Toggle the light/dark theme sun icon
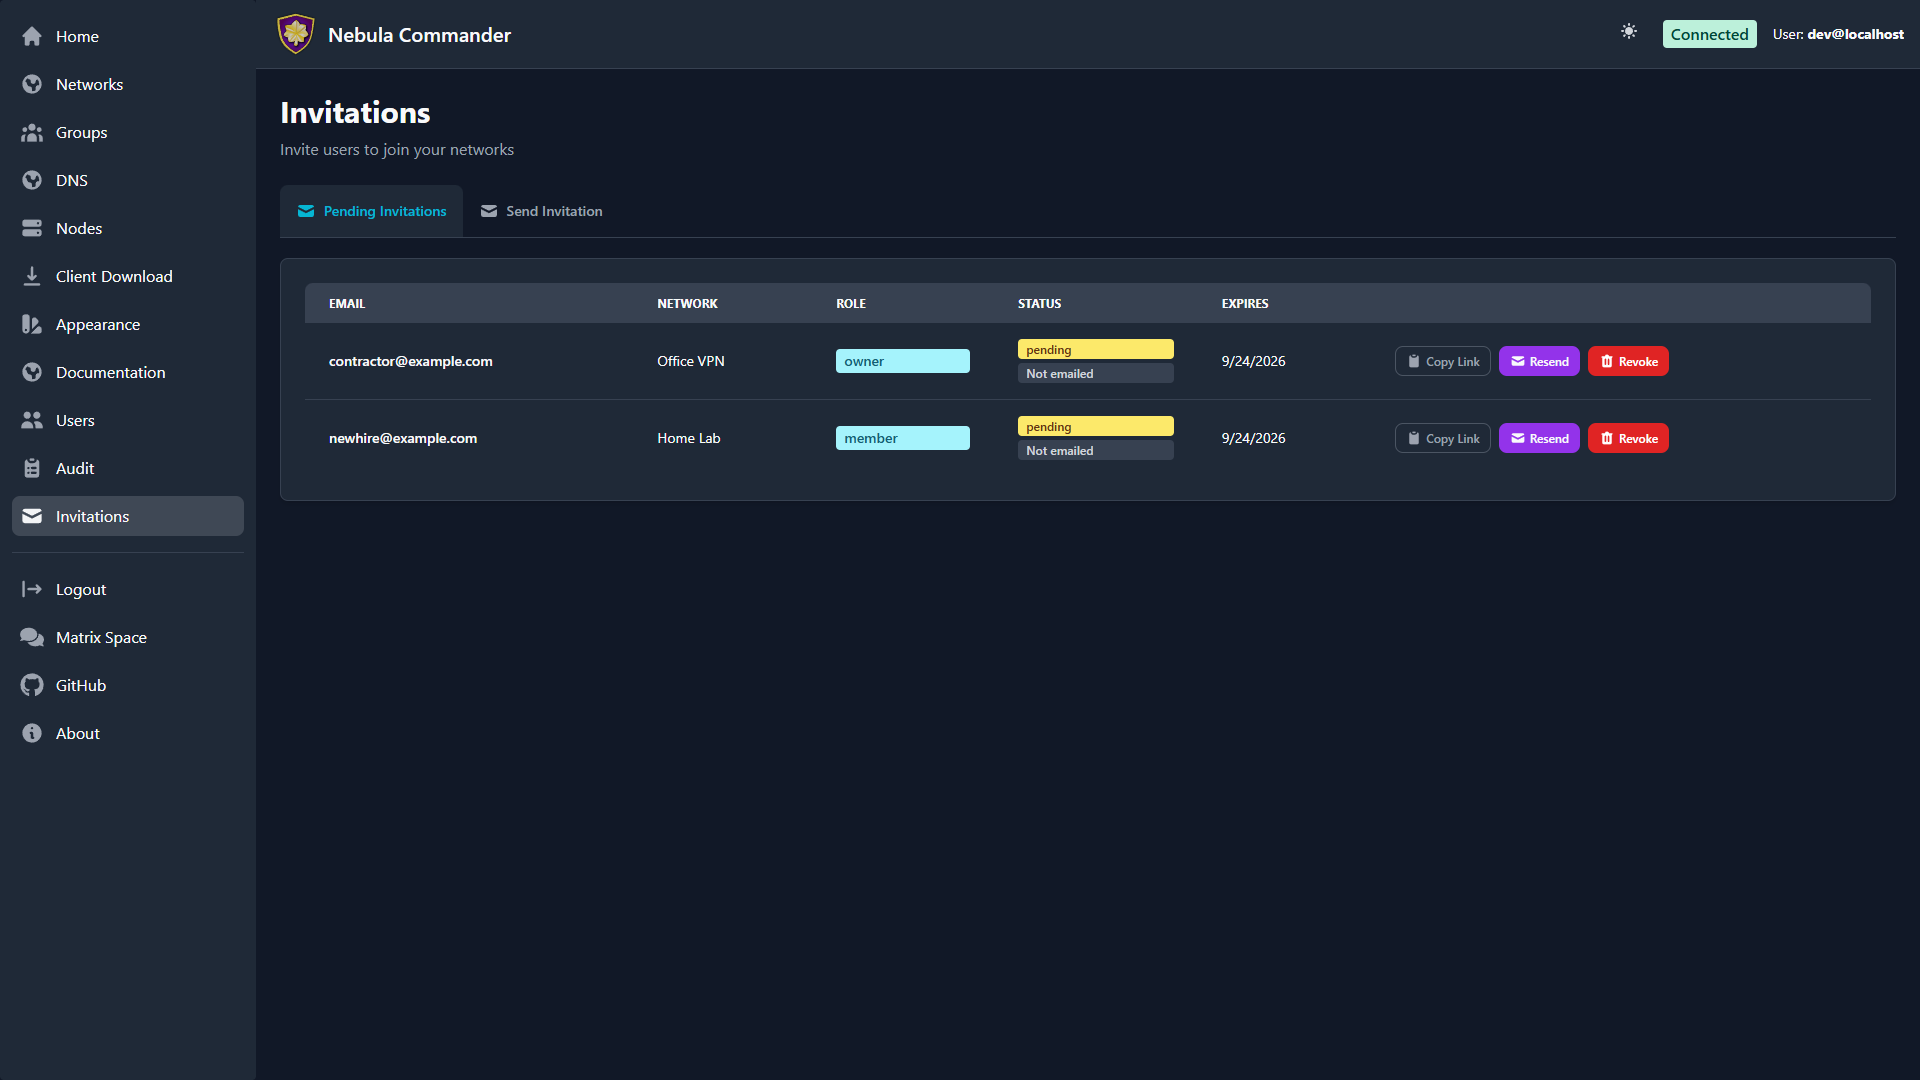This screenshot has width=1920, height=1080. (1629, 32)
